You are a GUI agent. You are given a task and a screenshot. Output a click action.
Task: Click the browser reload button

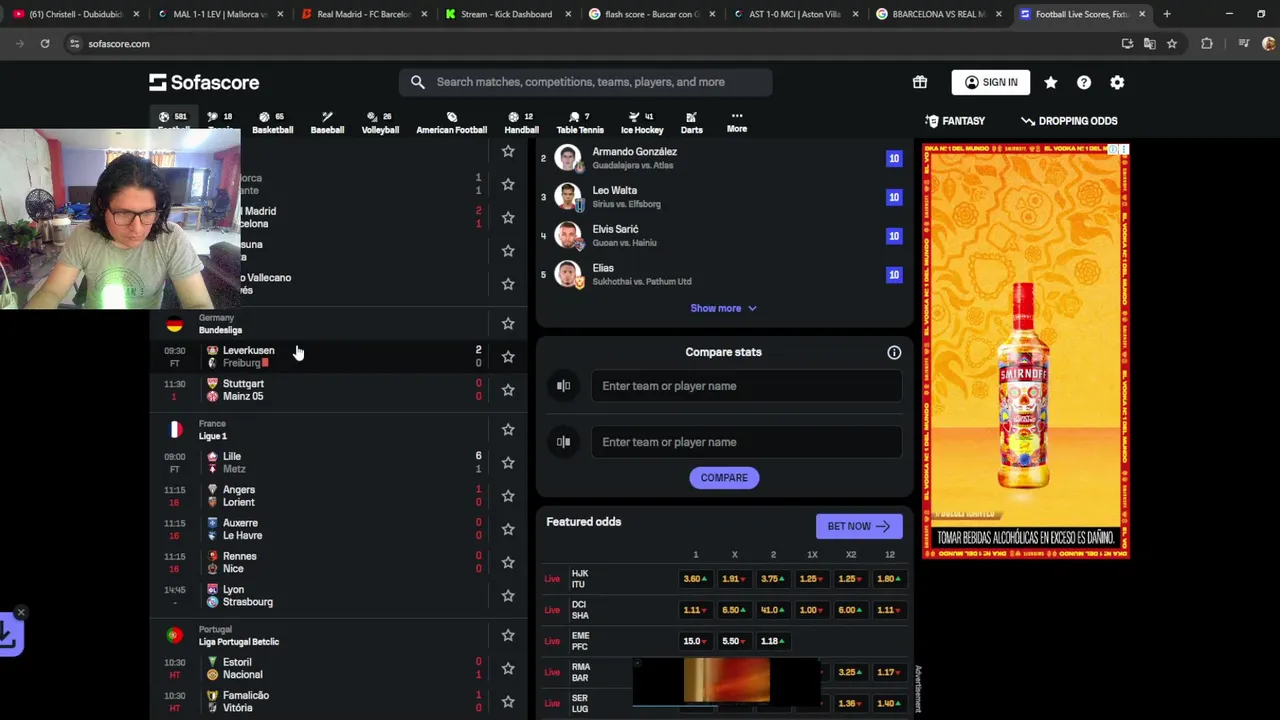click(x=45, y=44)
